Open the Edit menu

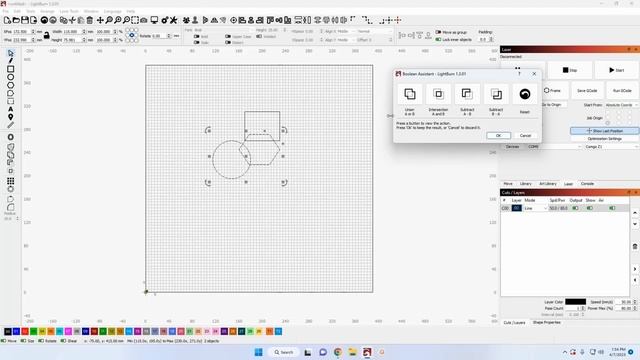pyautogui.click(x=17, y=11)
